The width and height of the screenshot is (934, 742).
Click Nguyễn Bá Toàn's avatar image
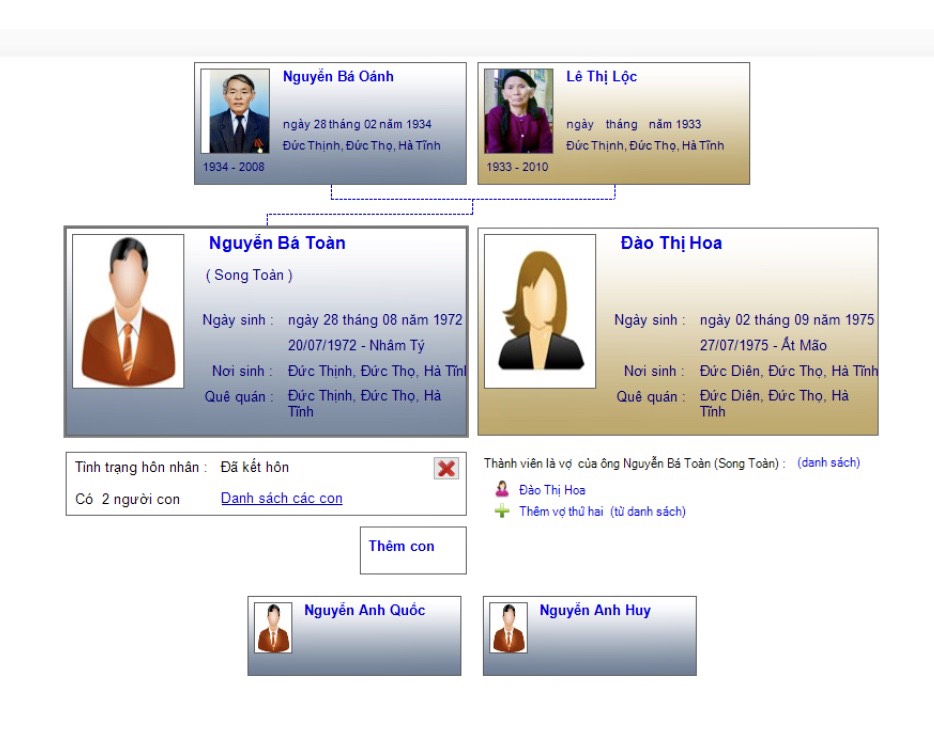click(128, 311)
